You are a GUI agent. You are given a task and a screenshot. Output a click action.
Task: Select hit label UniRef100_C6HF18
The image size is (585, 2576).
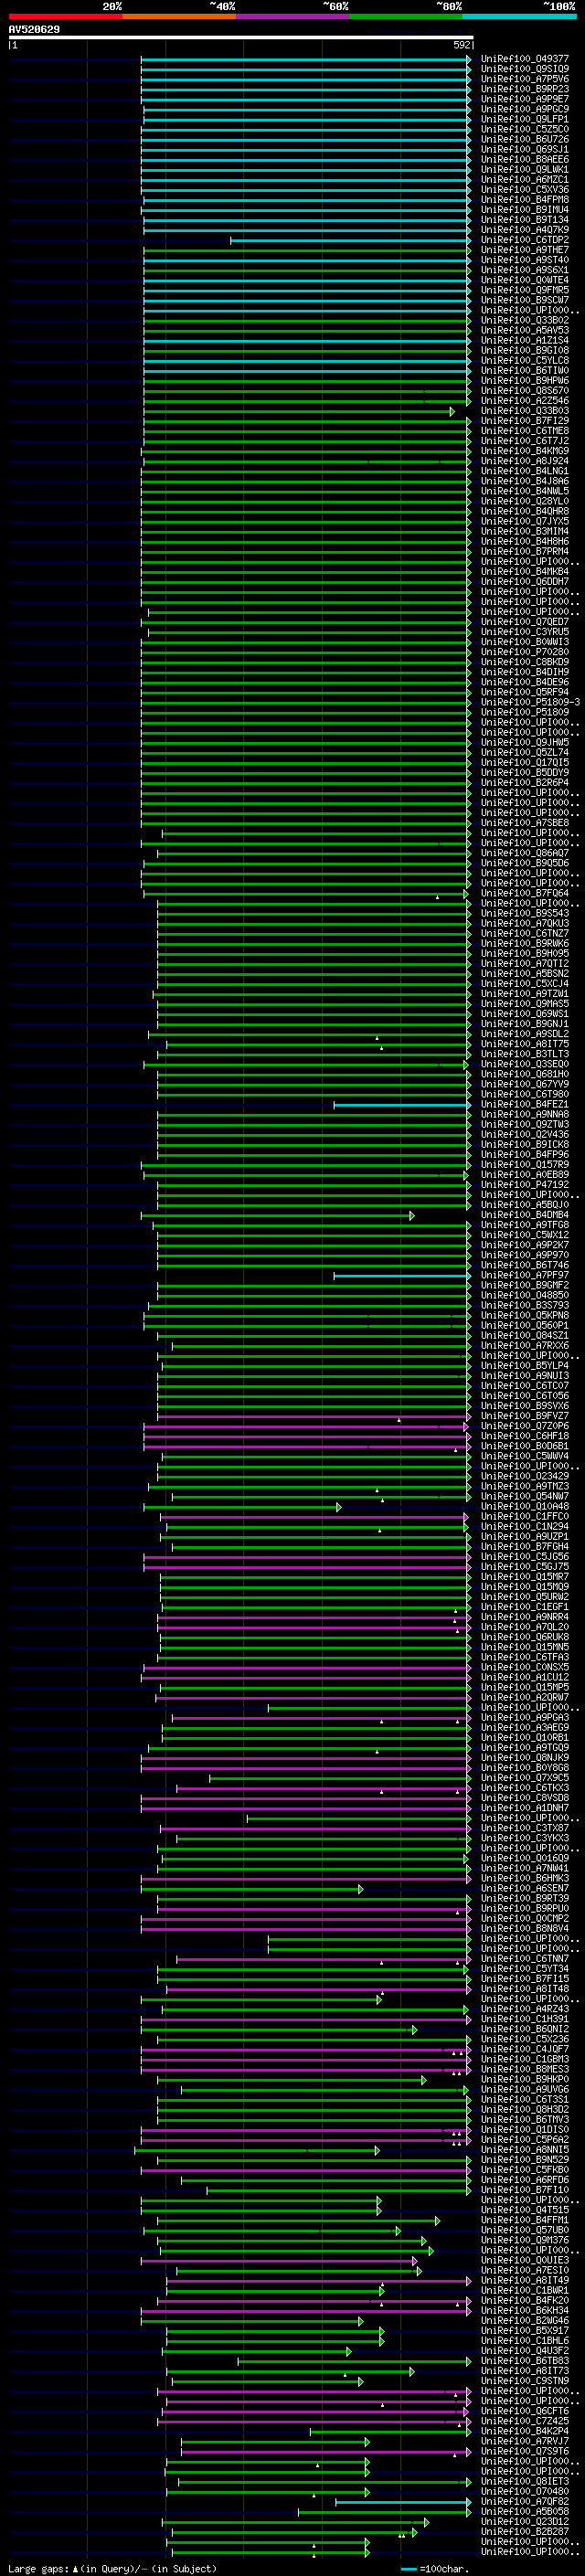point(525,1436)
